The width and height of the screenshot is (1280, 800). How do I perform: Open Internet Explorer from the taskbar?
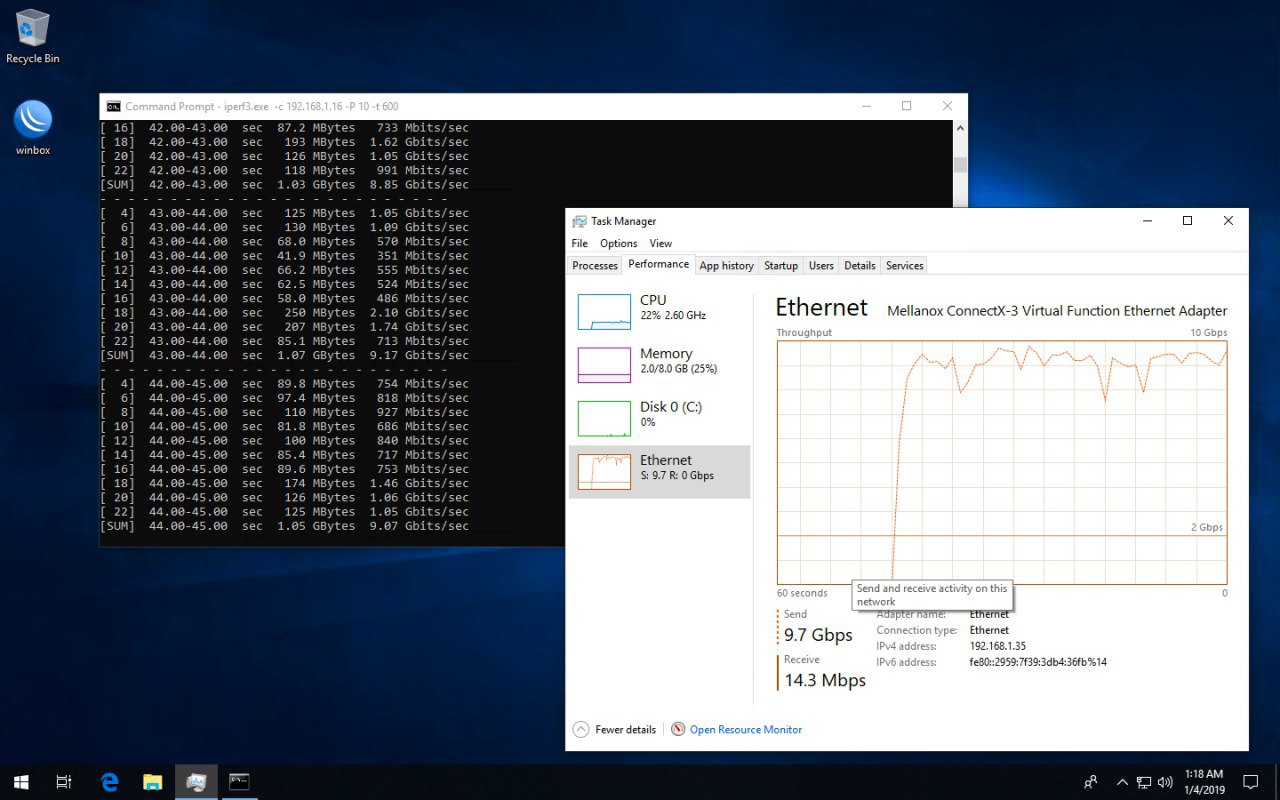click(109, 782)
